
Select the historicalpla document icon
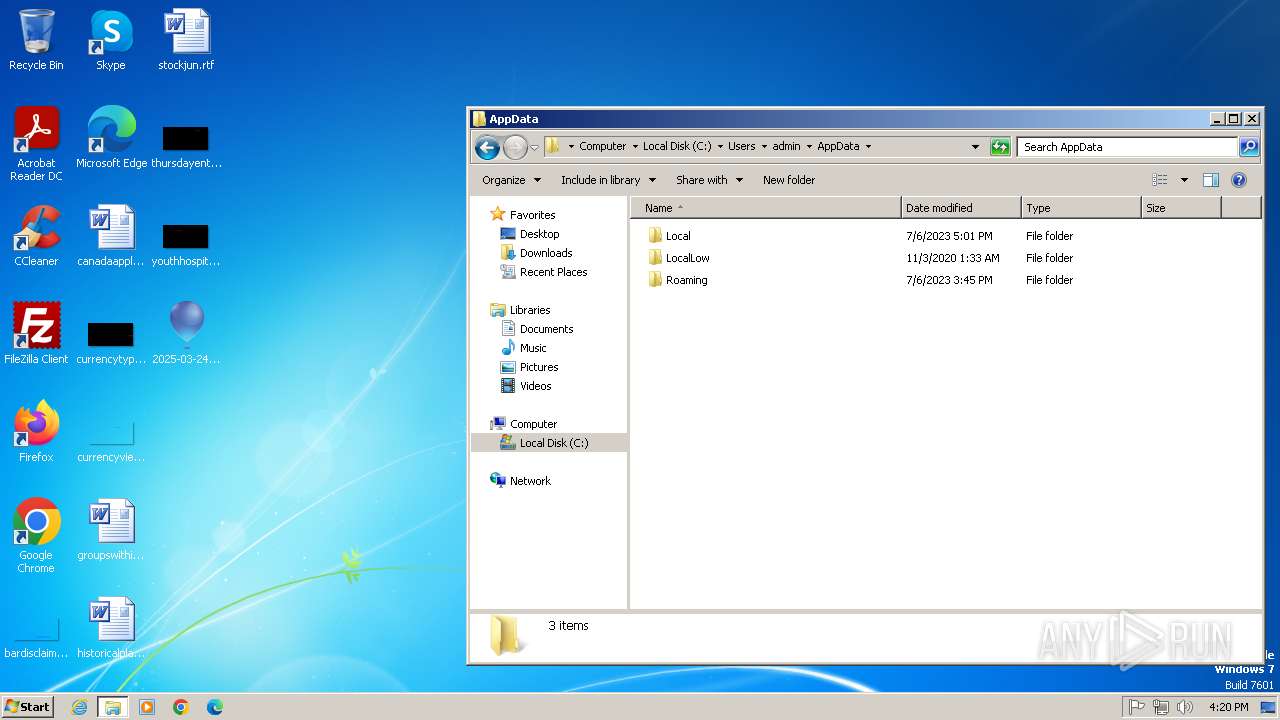click(x=111, y=628)
